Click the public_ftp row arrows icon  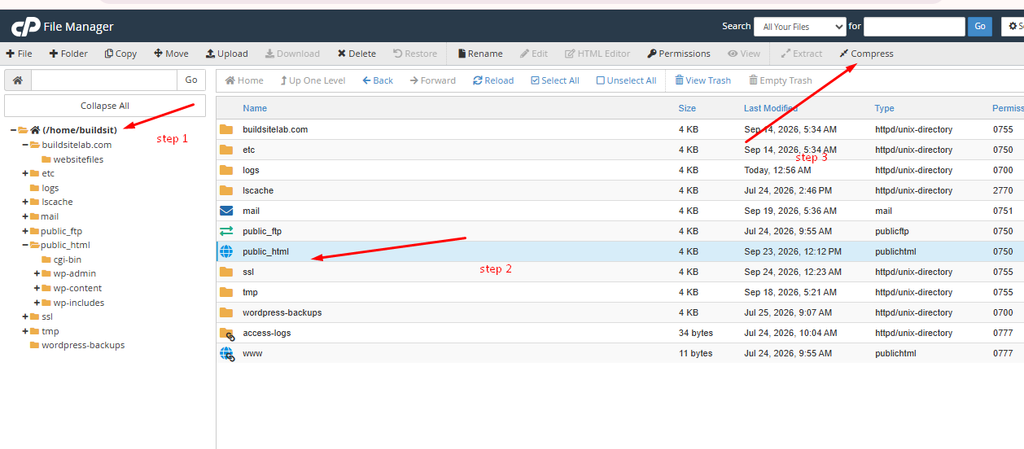pos(227,231)
